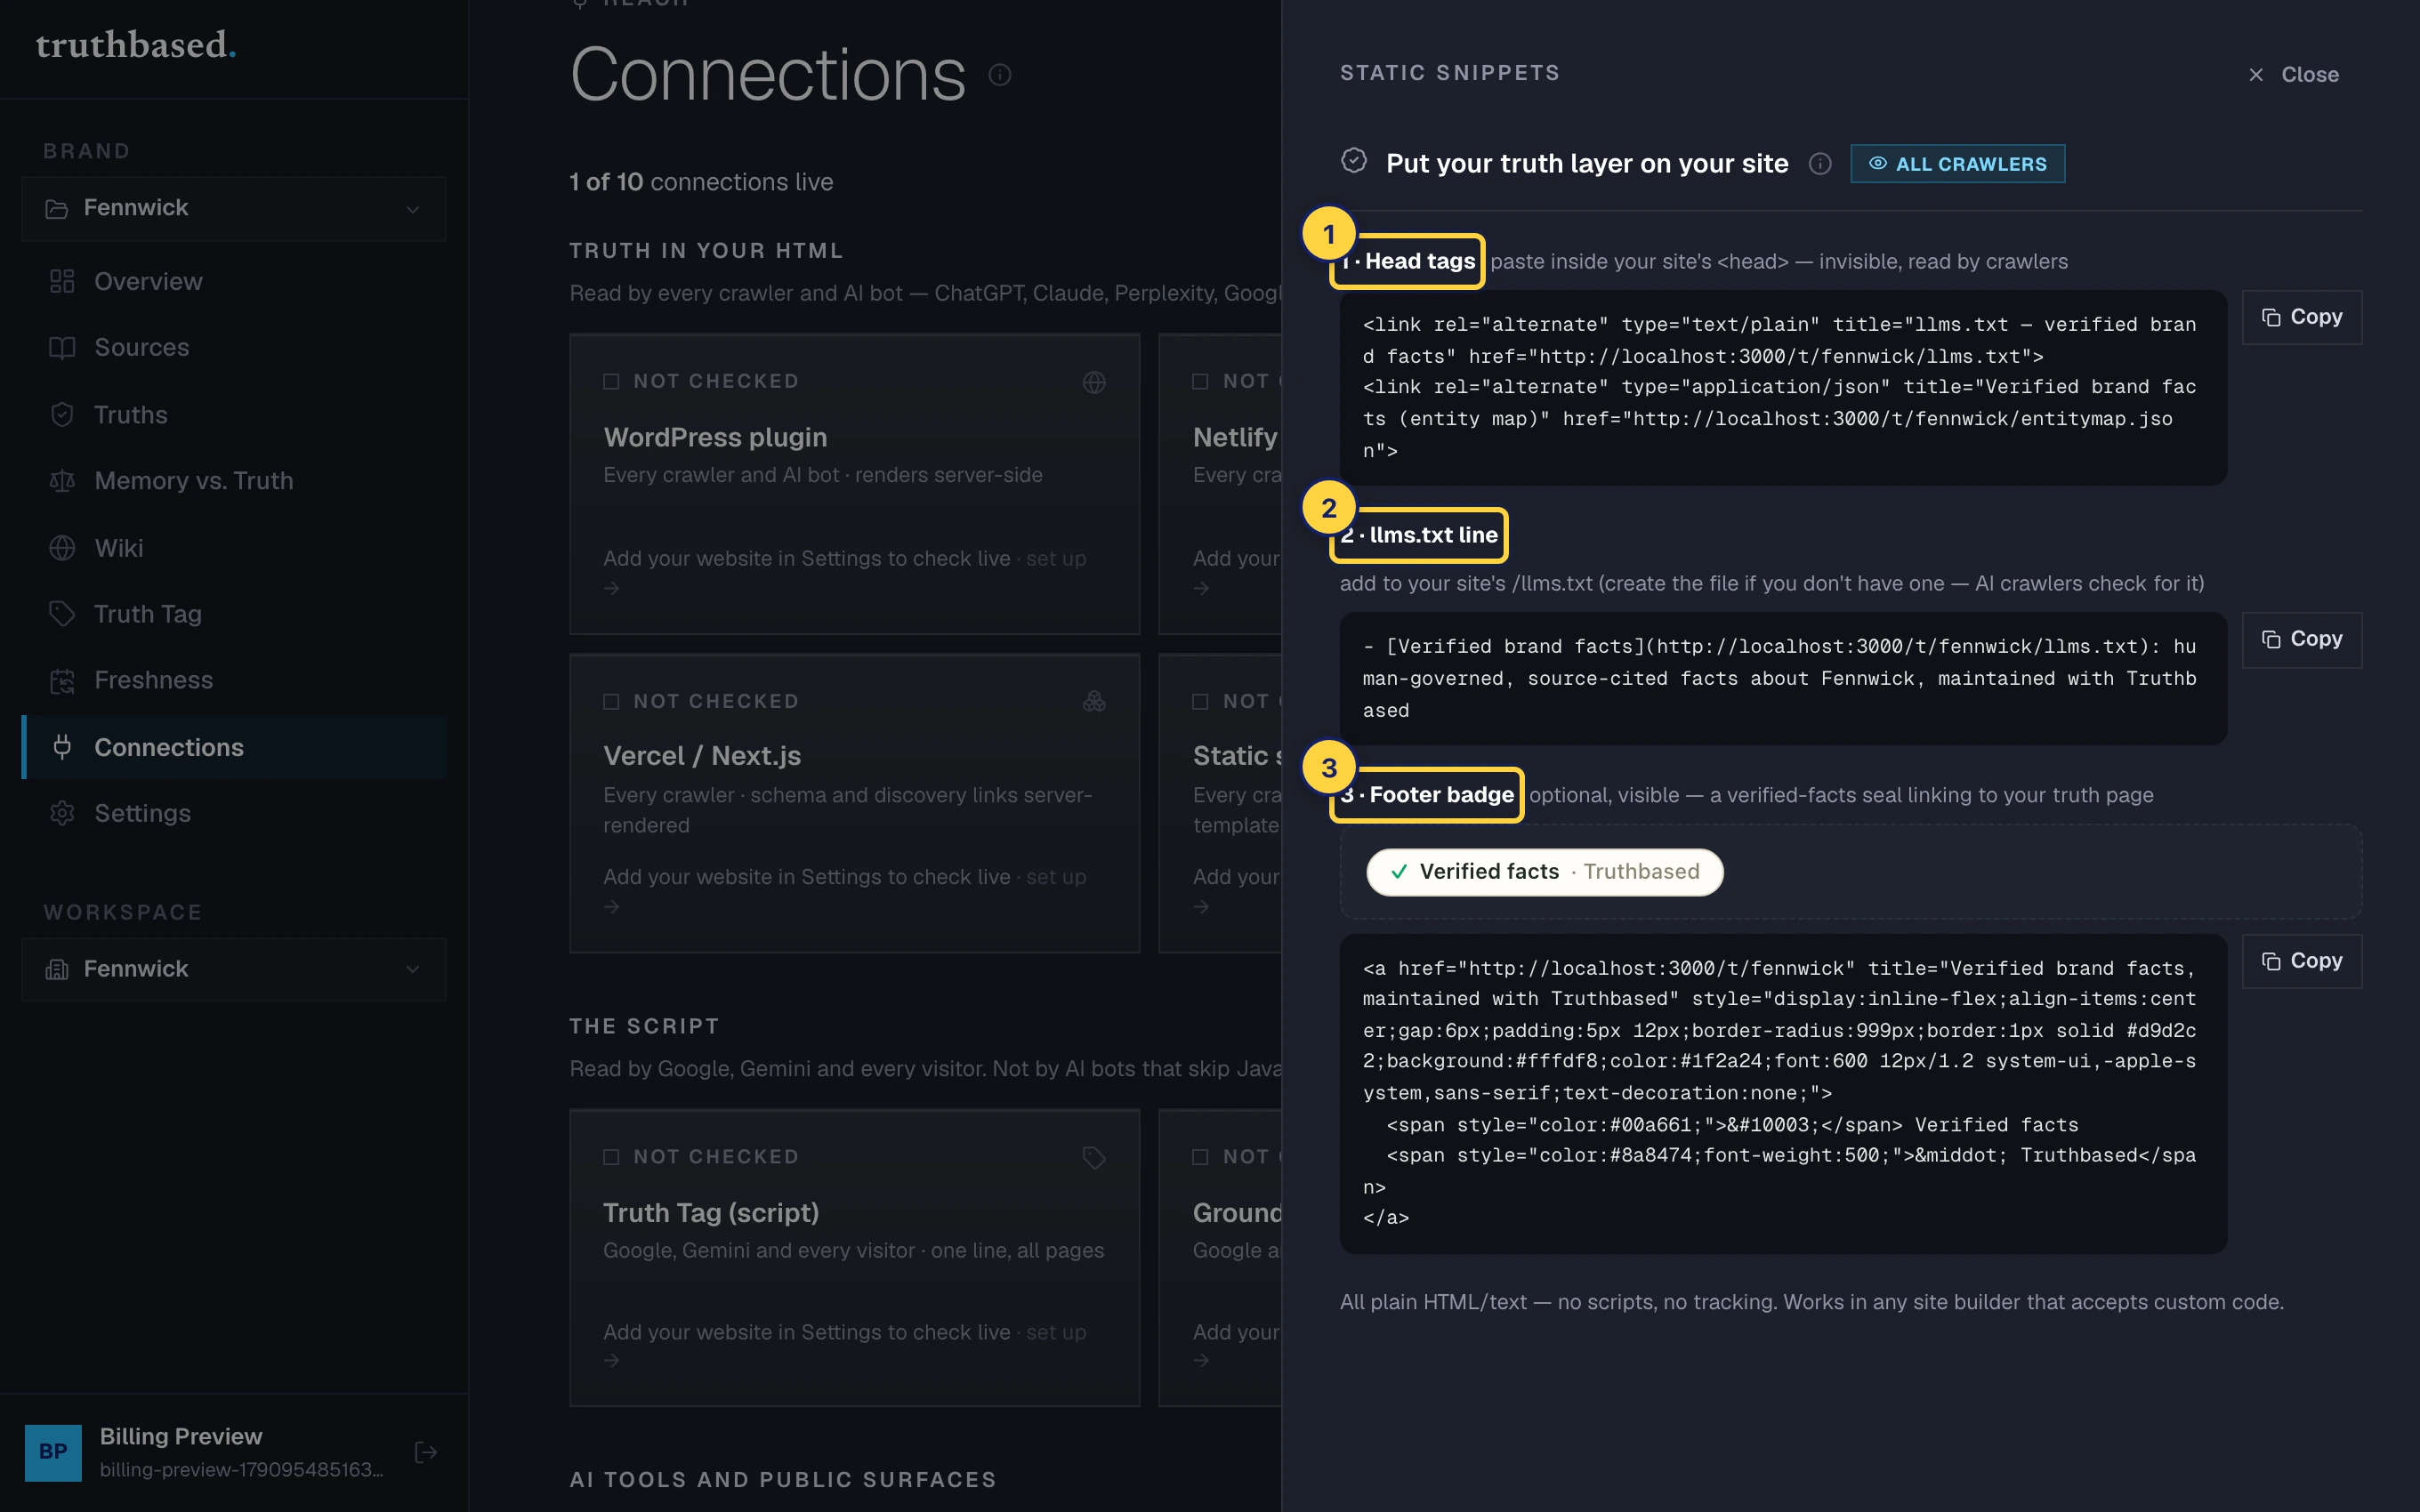Click 'set up' link in Truth Tag script card
Viewport: 2420px width, 1512px height.
pyautogui.click(x=1056, y=1333)
